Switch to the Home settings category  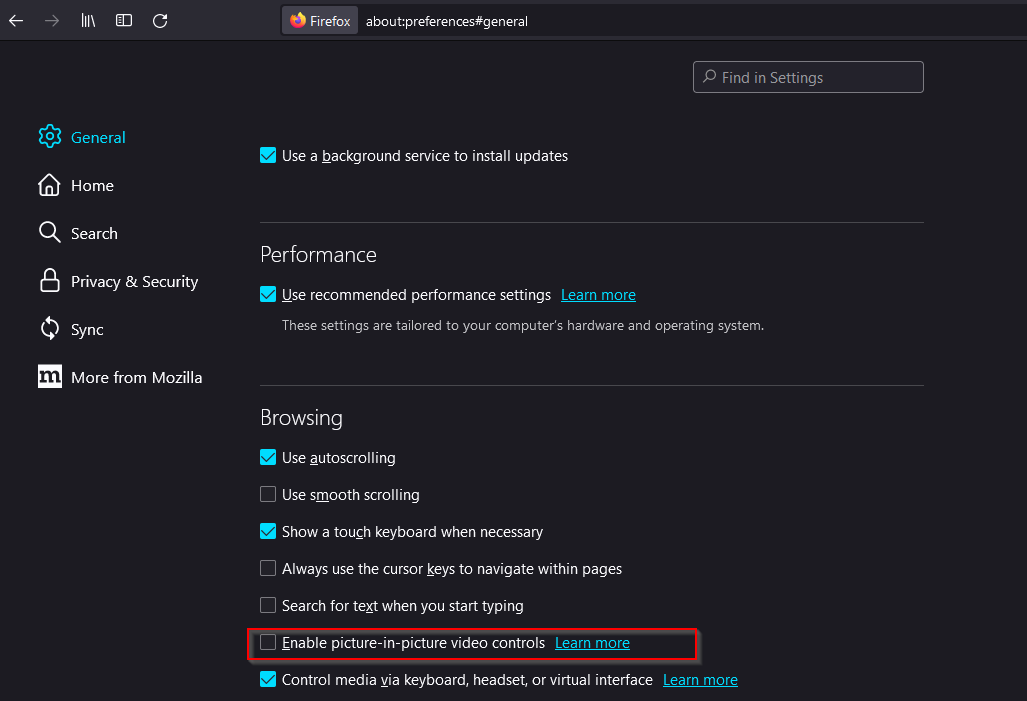point(92,185)
